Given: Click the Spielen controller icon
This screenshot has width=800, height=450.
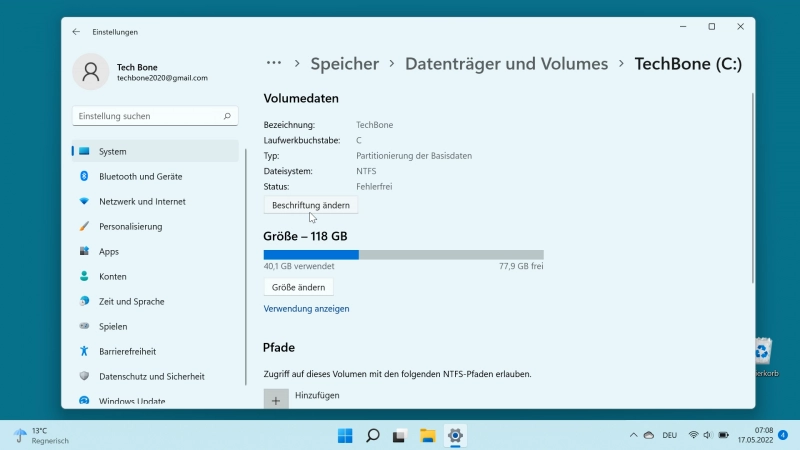Looking at the screenshot, I should click(84, 326).
